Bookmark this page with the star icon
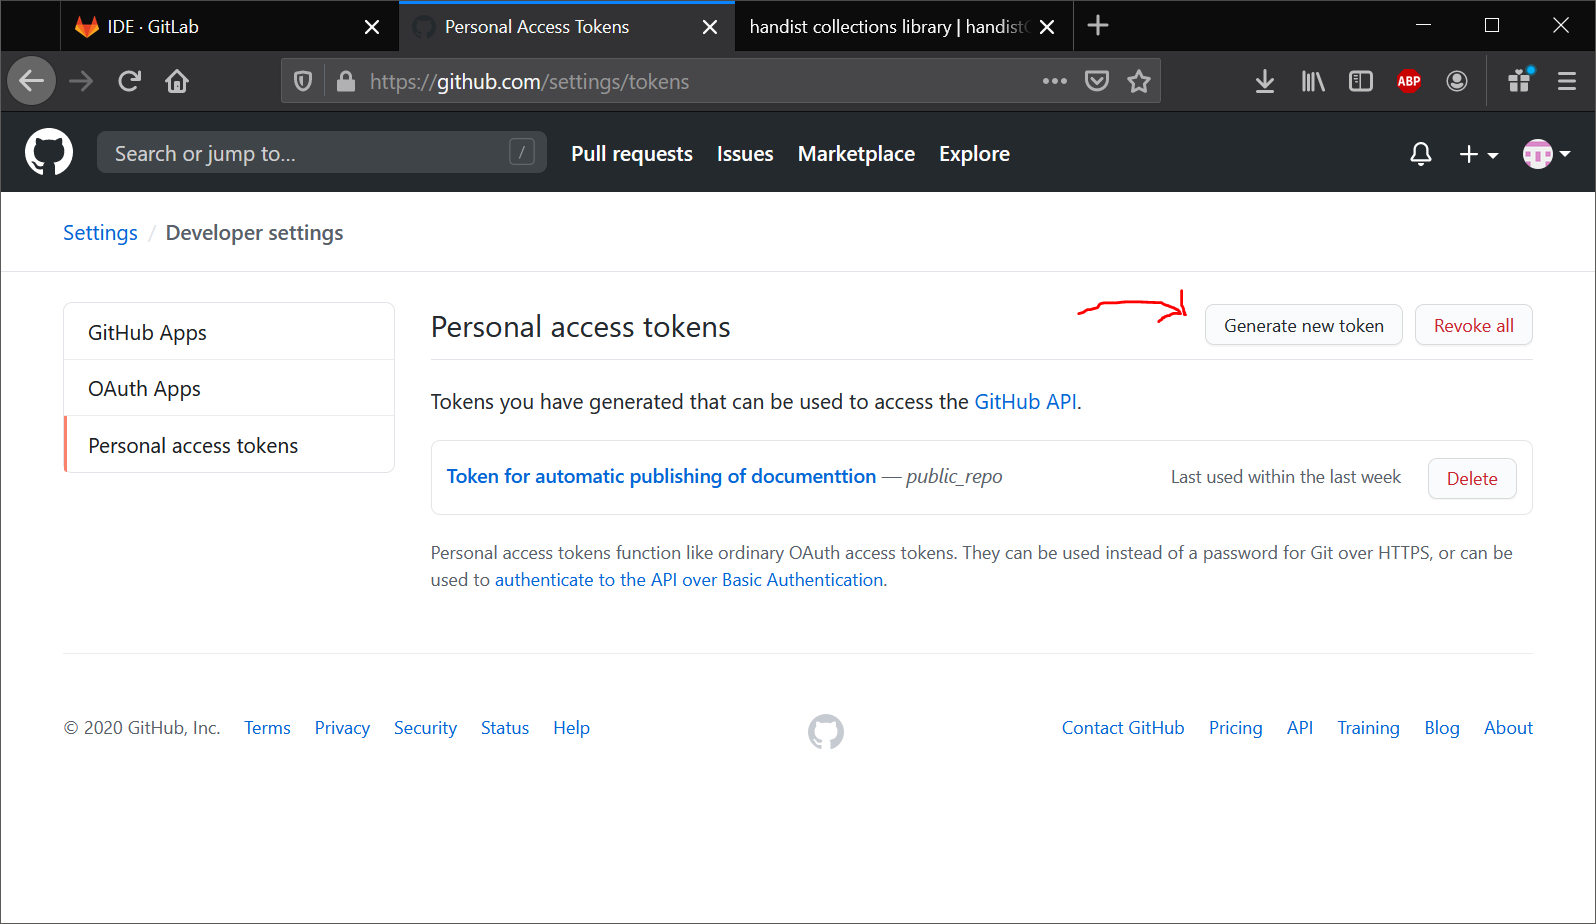Image resolution: width=1596 pixels, height=924 pixels. [x=1138, y=82]
